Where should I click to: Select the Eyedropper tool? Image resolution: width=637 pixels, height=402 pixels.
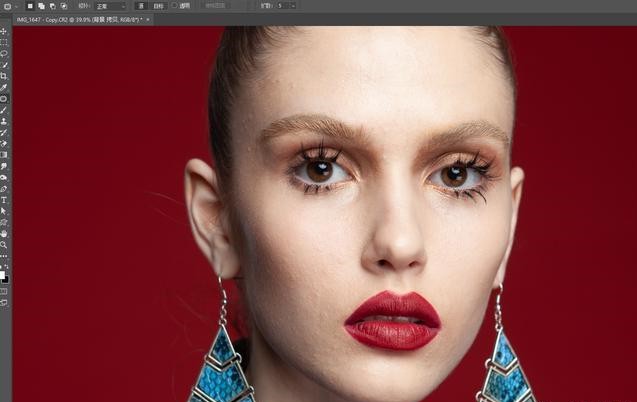(x=4, y=87)
